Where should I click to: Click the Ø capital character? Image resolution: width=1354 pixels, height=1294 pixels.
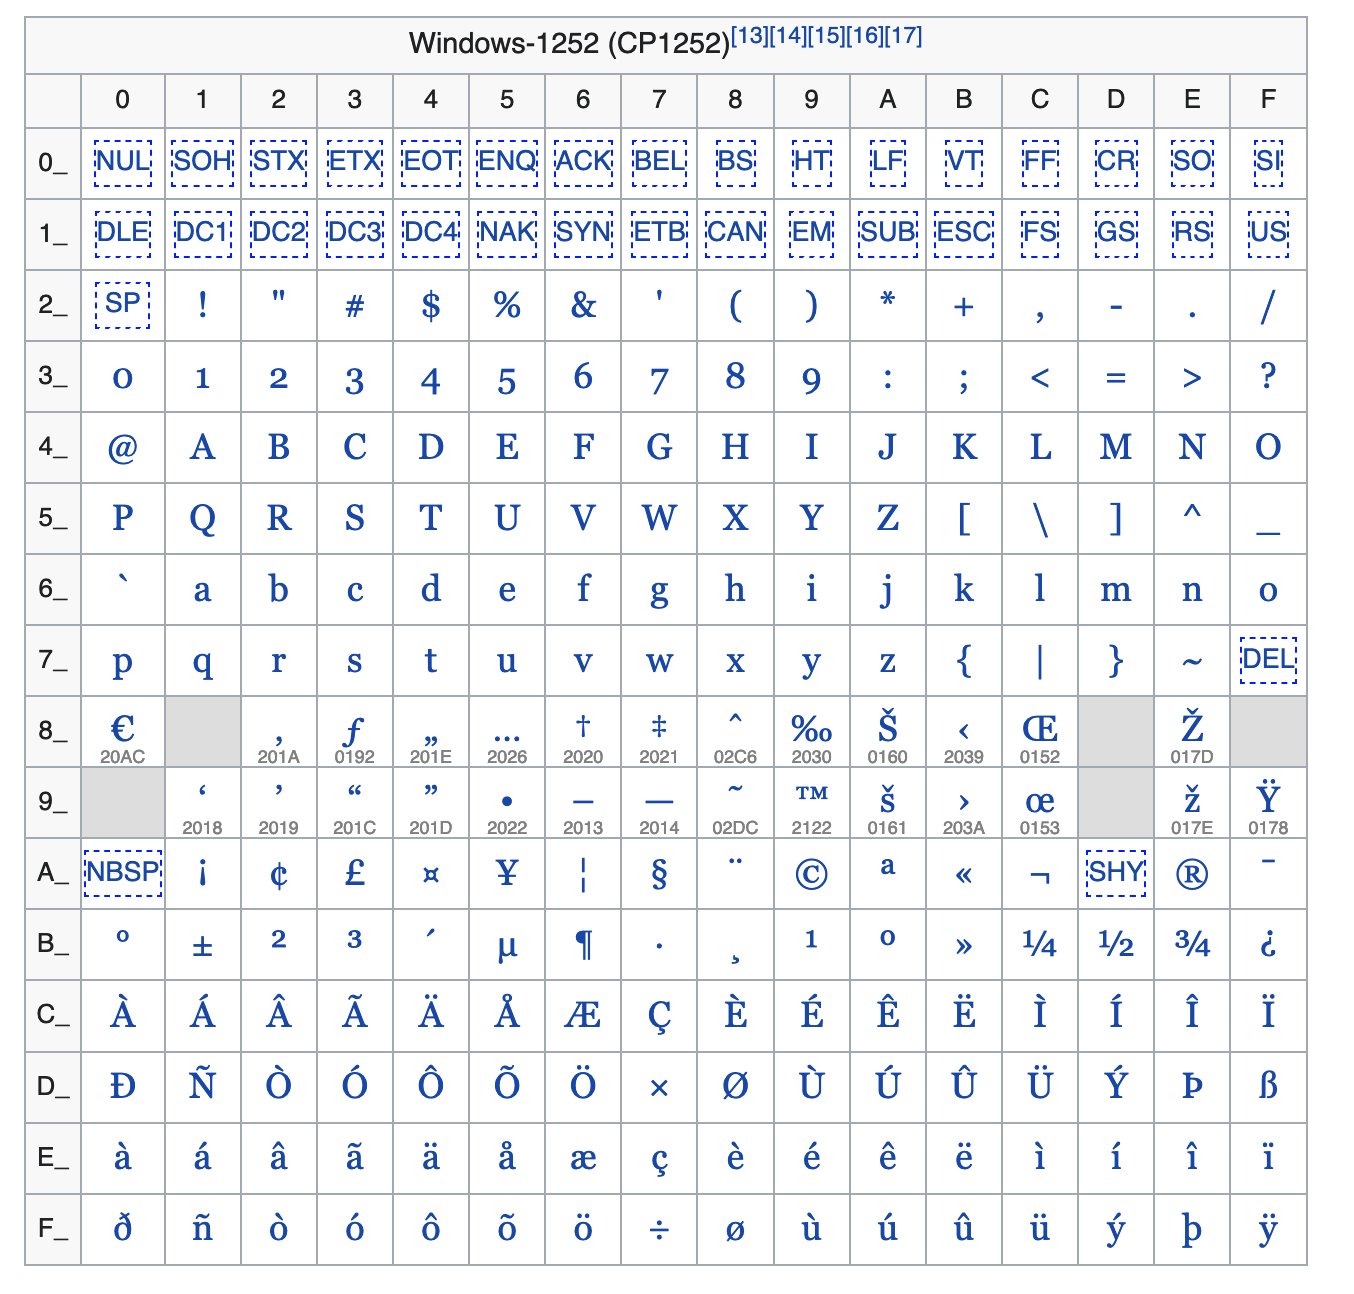click(x=735, y=1086)
